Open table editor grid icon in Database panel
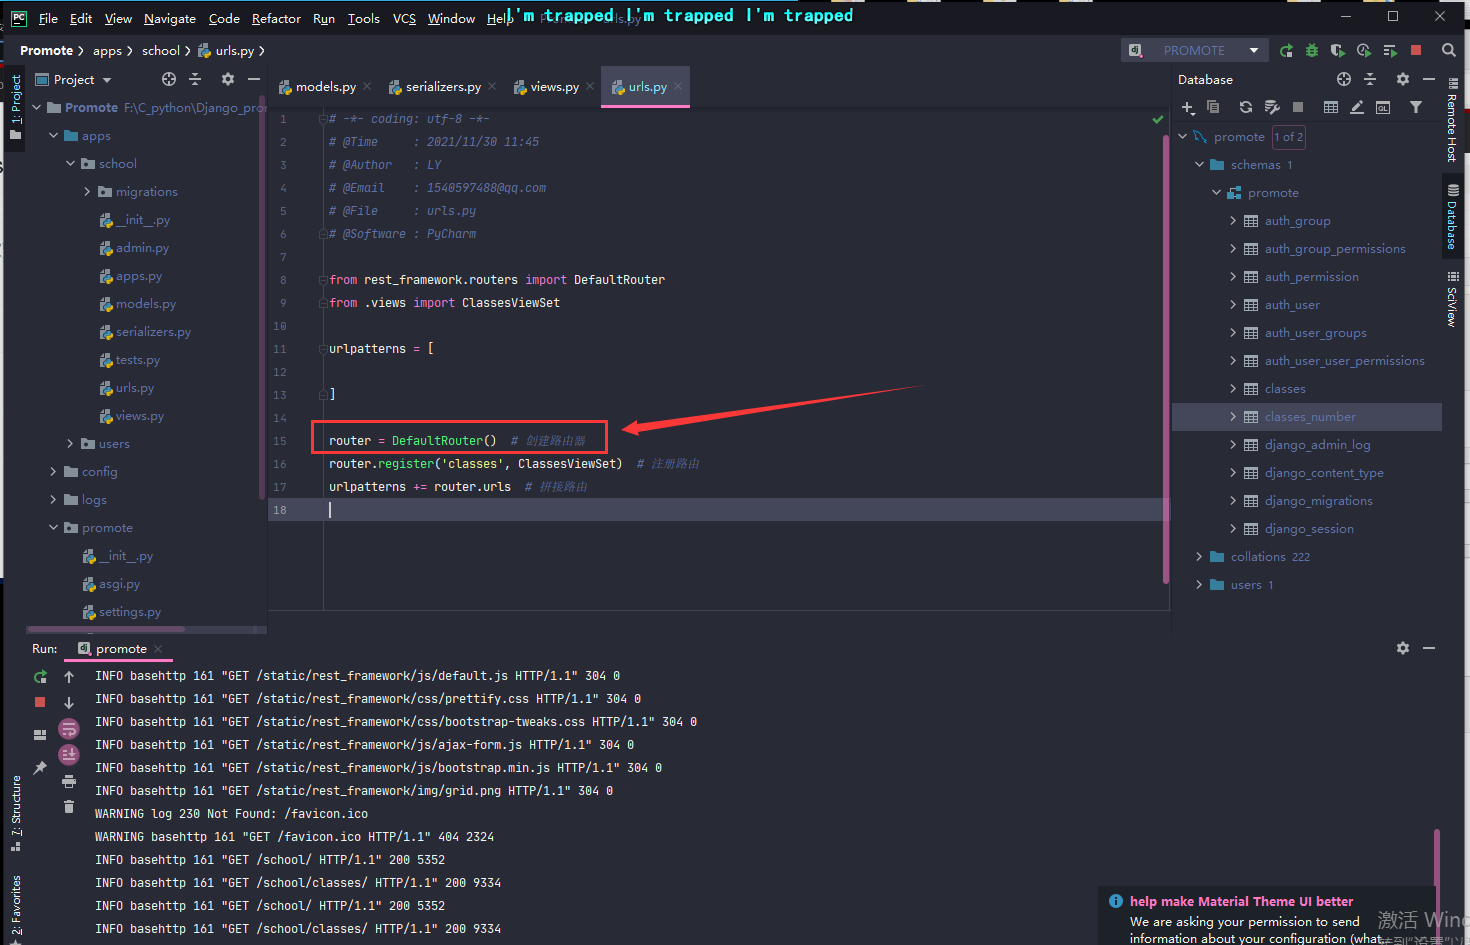Screen dimensions: 1470x945 tap(1331, 107)
